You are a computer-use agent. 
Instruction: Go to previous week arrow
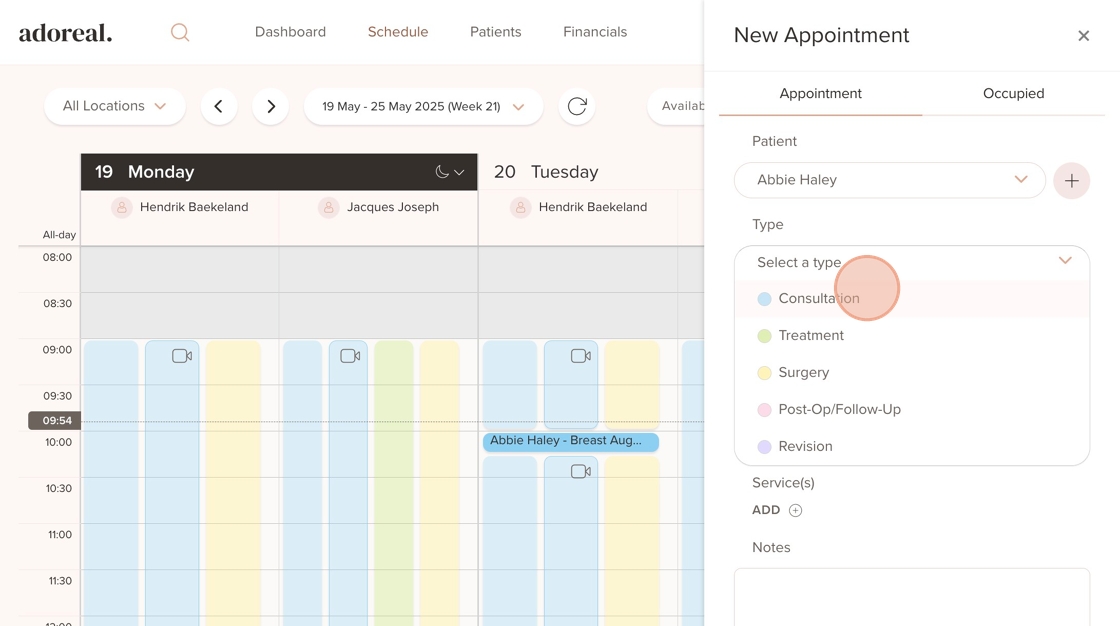click(219, 106)
